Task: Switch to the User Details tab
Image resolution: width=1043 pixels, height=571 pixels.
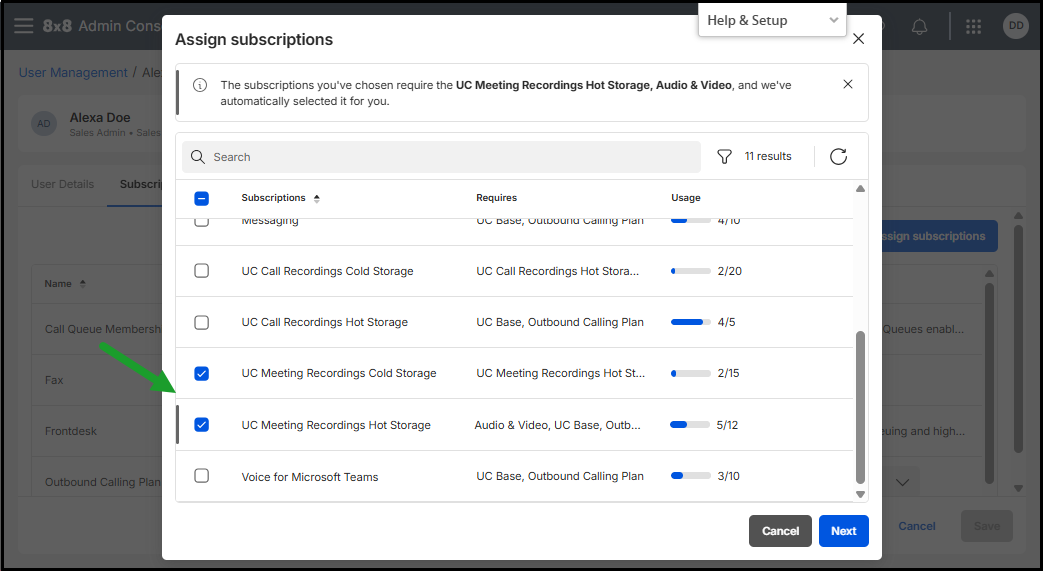Action: coord(63,184)
